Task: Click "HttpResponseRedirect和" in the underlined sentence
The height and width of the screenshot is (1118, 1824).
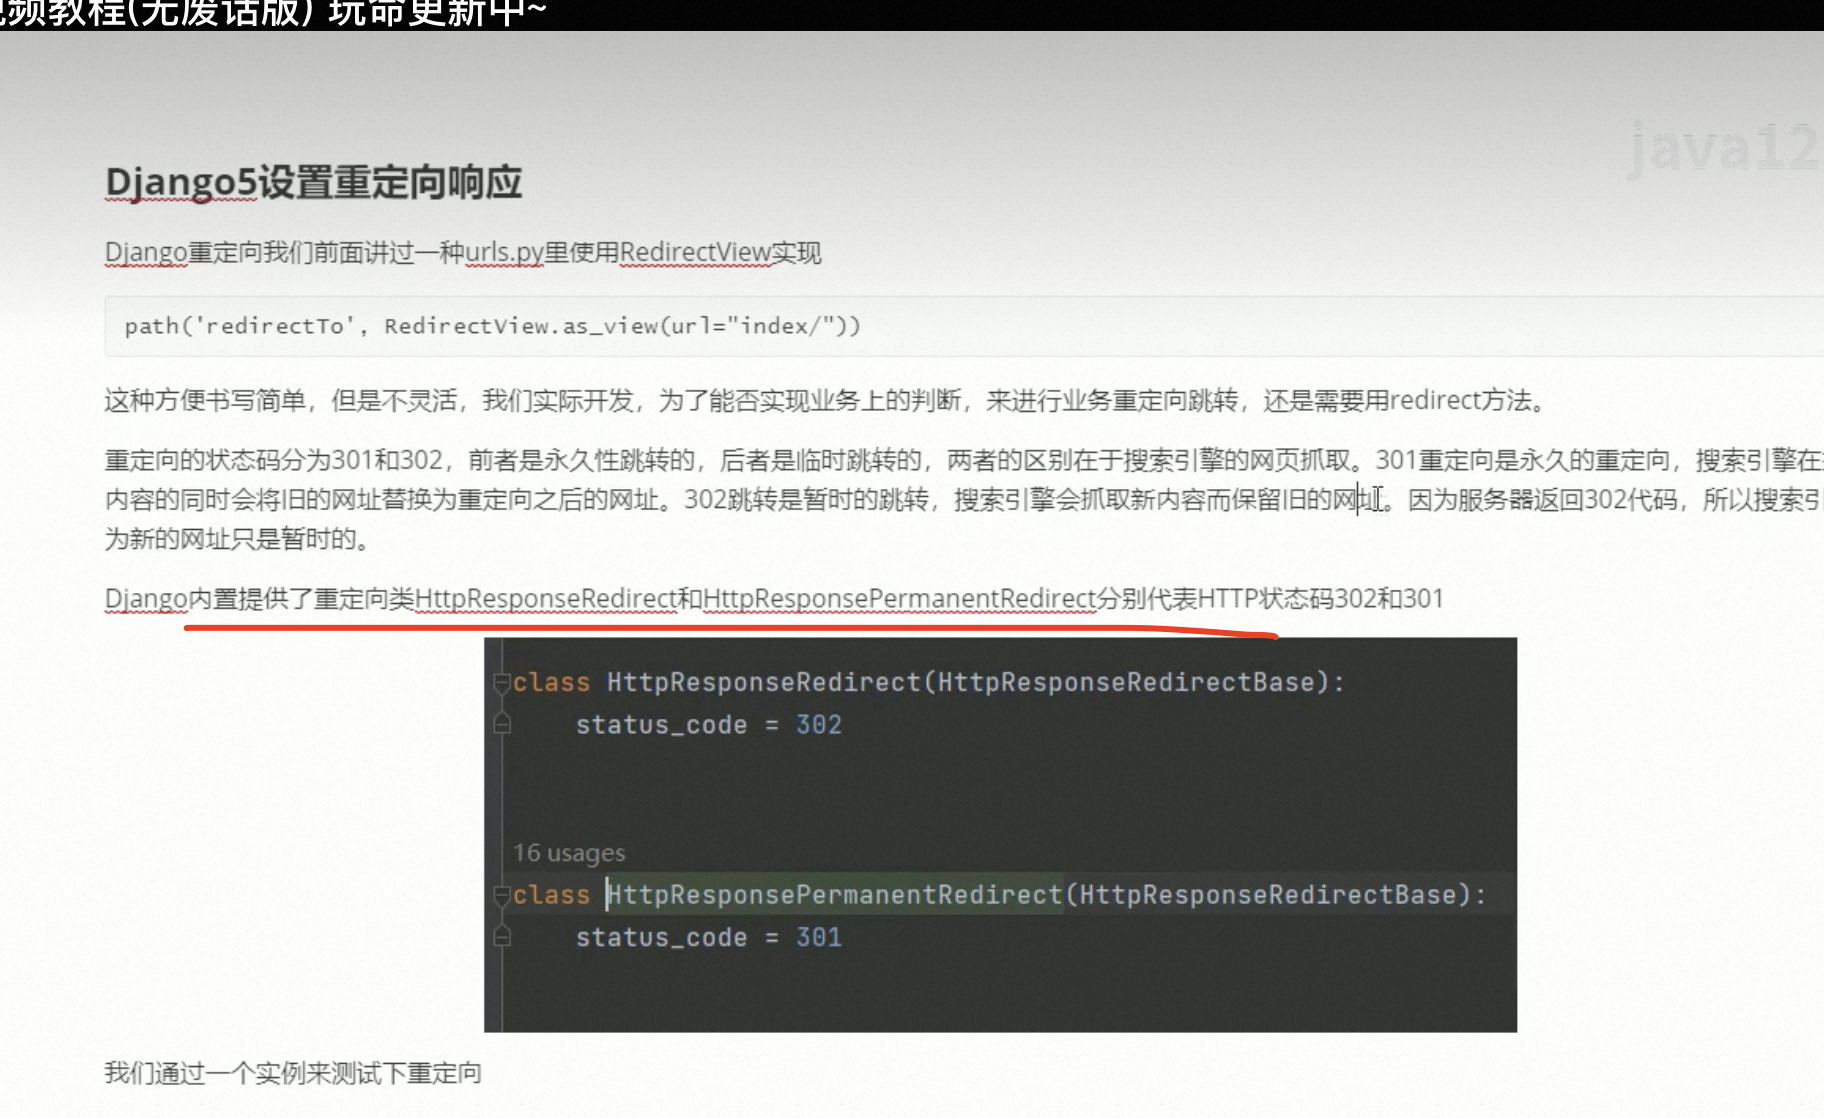Action: (x=559, y=599)
